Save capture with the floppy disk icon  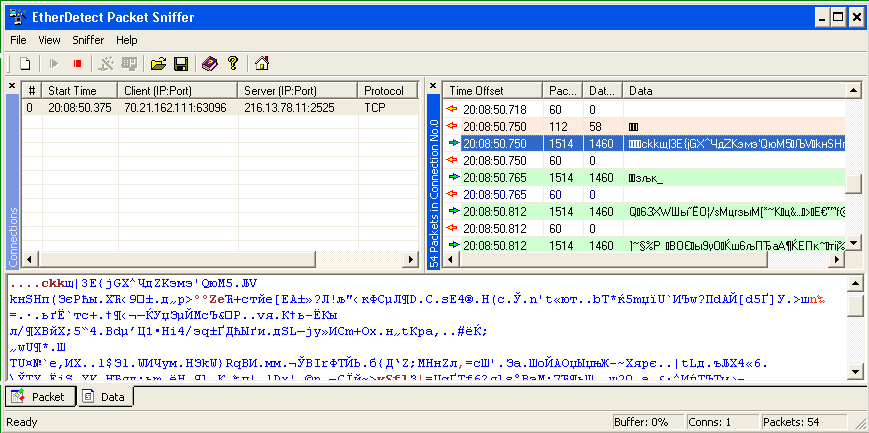(181, 64)
